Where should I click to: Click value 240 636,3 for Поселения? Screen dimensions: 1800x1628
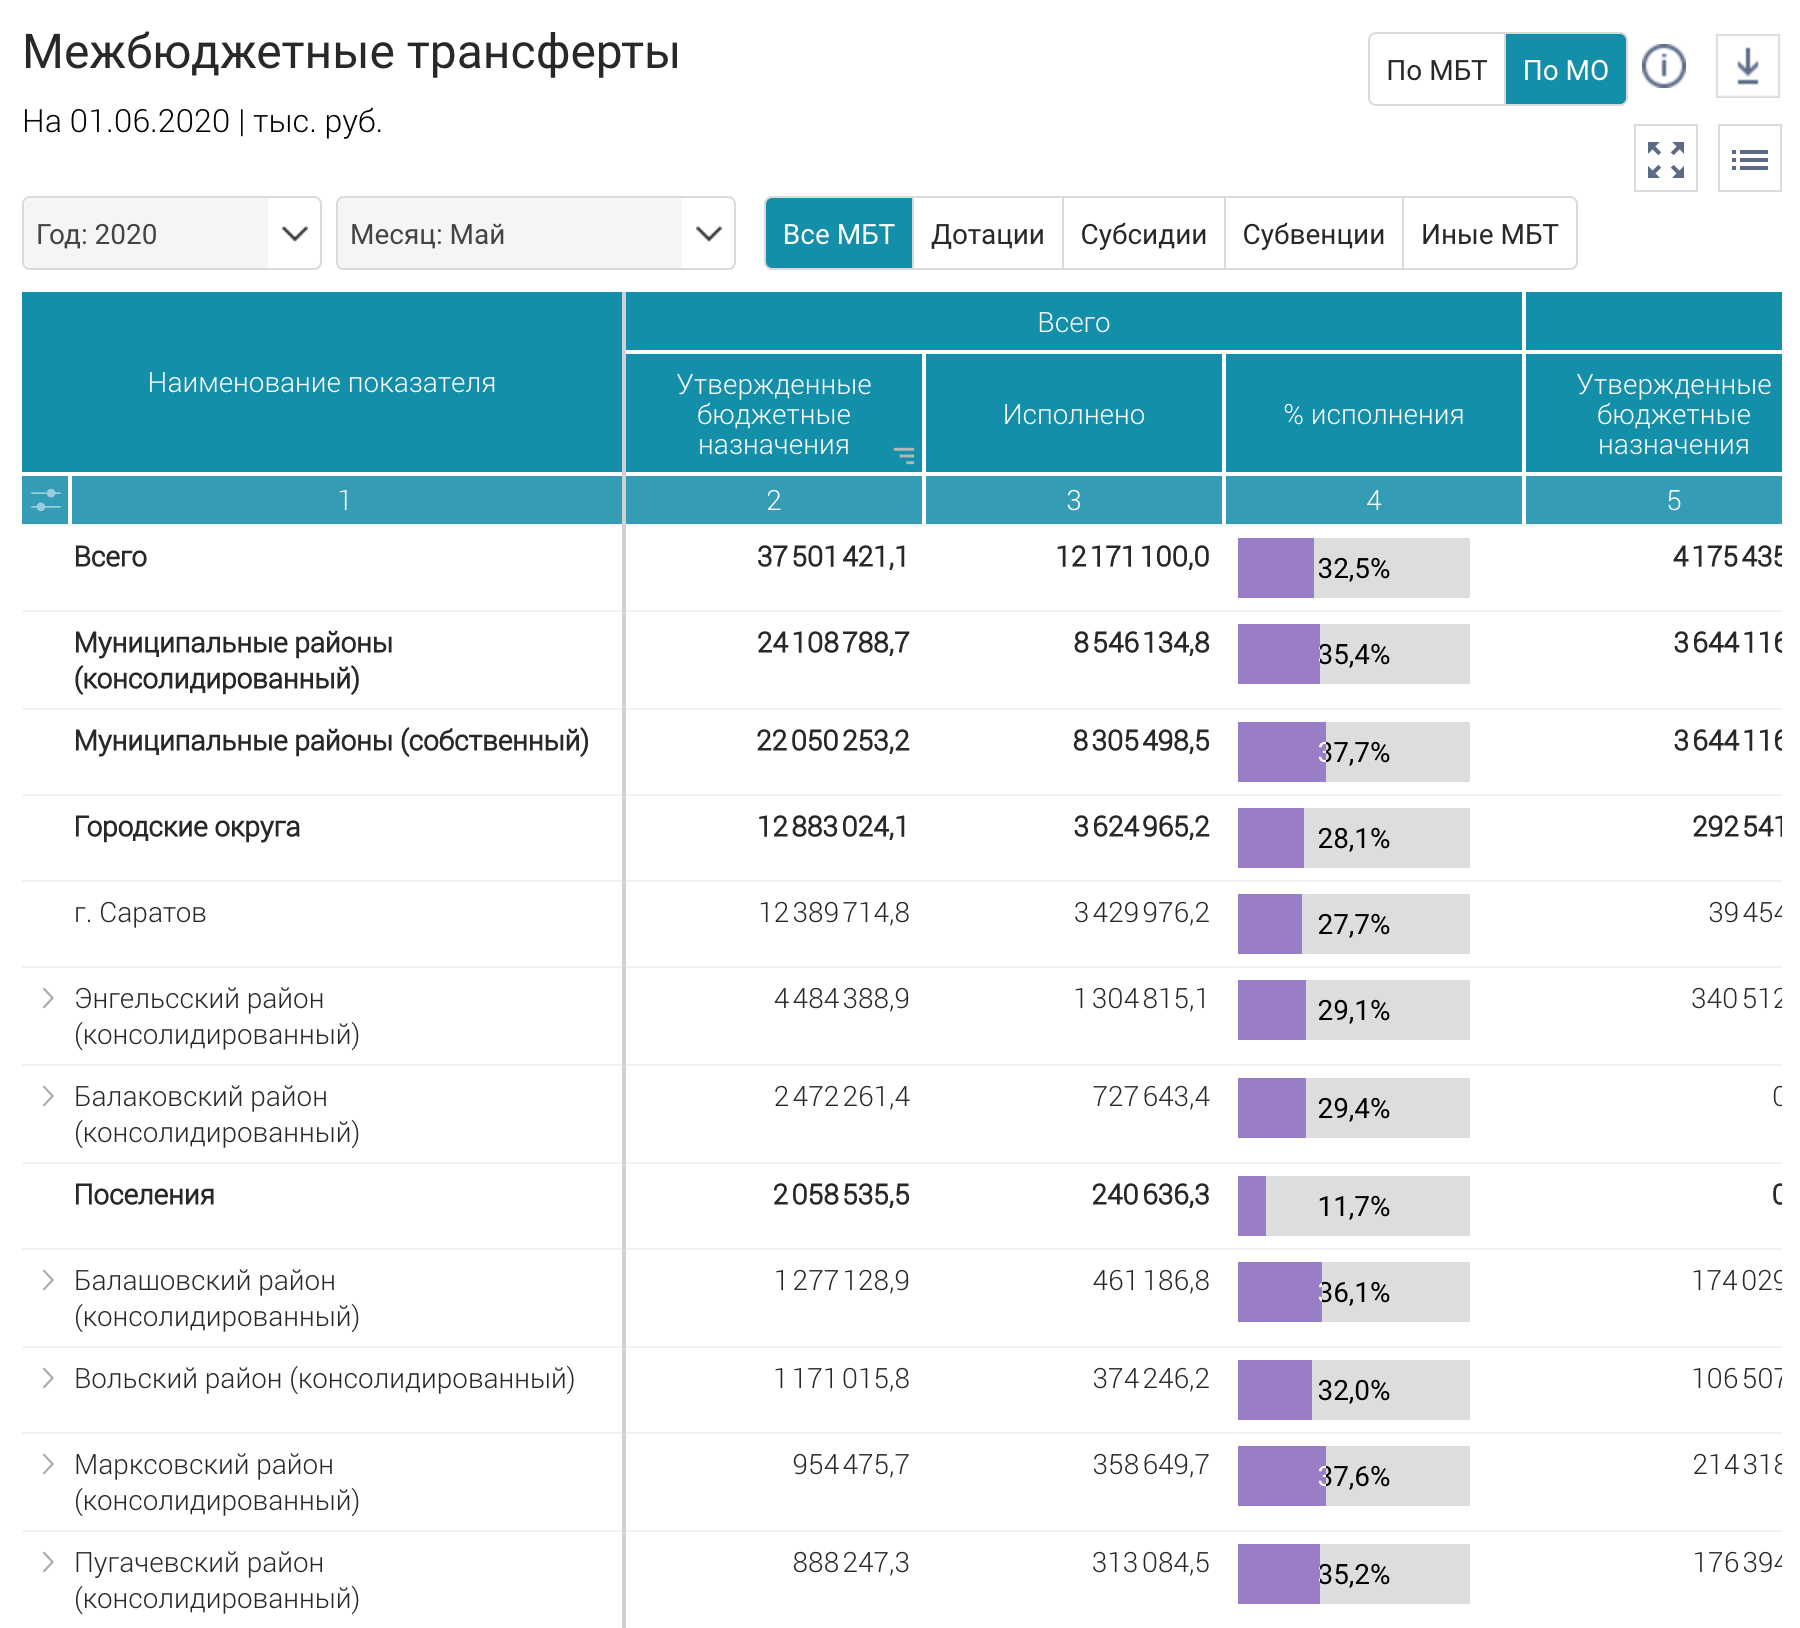click(x=1150, y=1195)
